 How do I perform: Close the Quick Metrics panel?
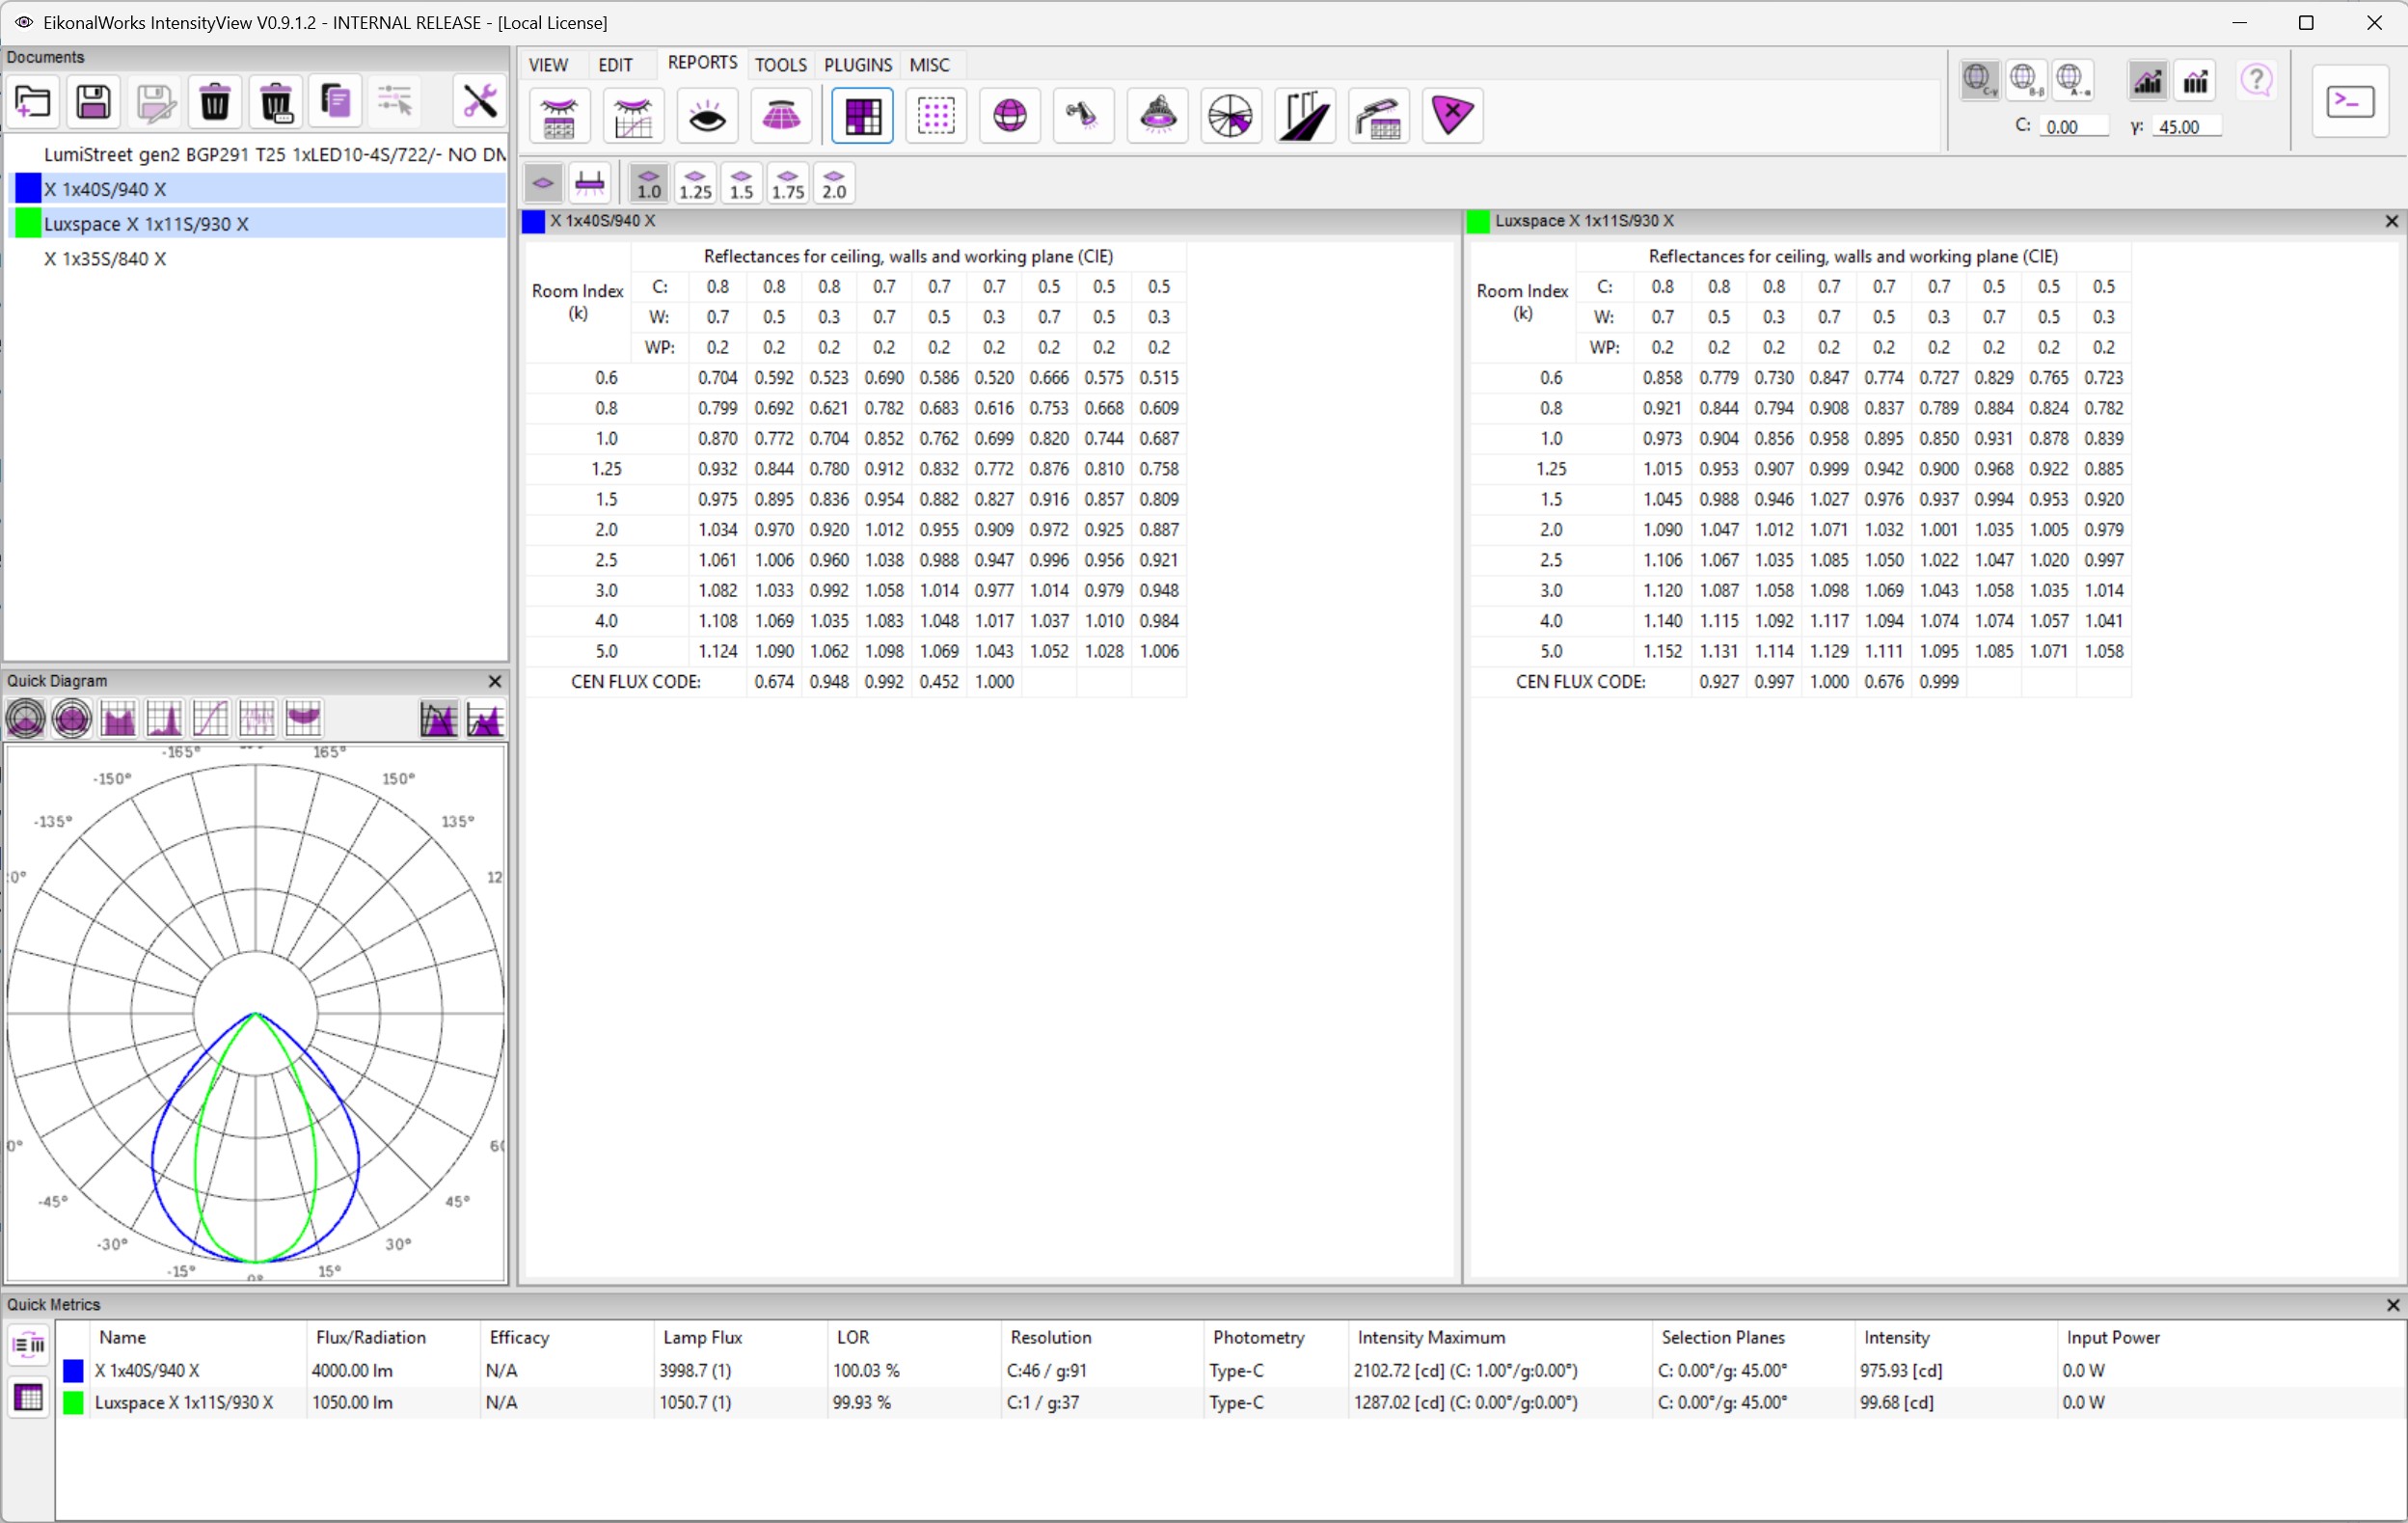pyautogui.click(x=2393, y=1306)
